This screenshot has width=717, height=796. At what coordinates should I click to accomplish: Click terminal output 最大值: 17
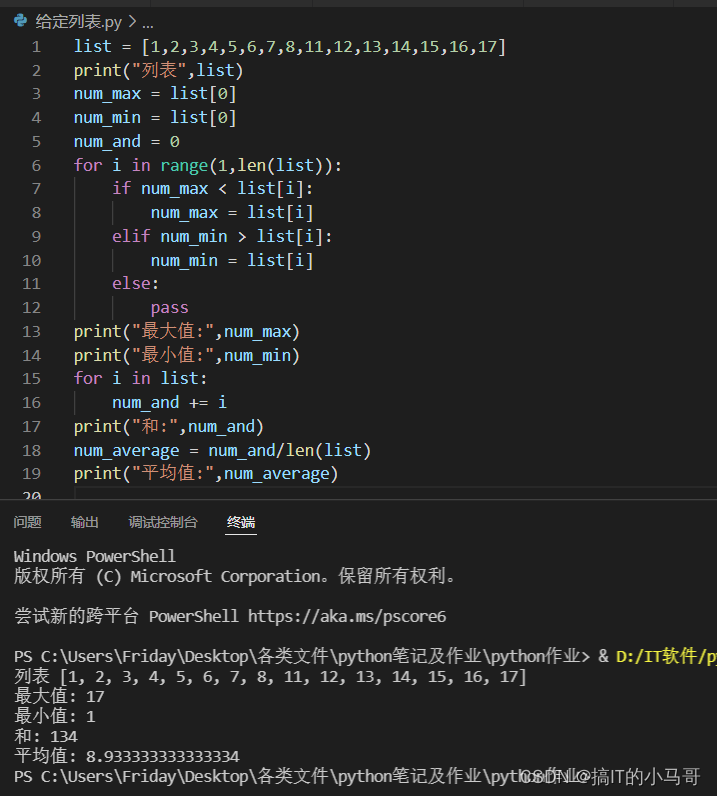point(59,696)
